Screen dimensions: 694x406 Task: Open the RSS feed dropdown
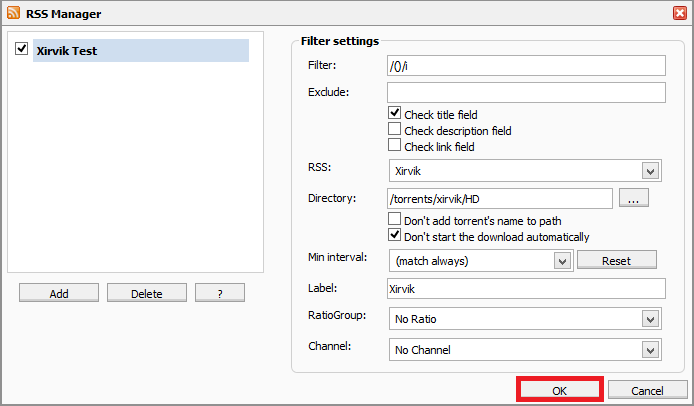[x=650, y=171]
